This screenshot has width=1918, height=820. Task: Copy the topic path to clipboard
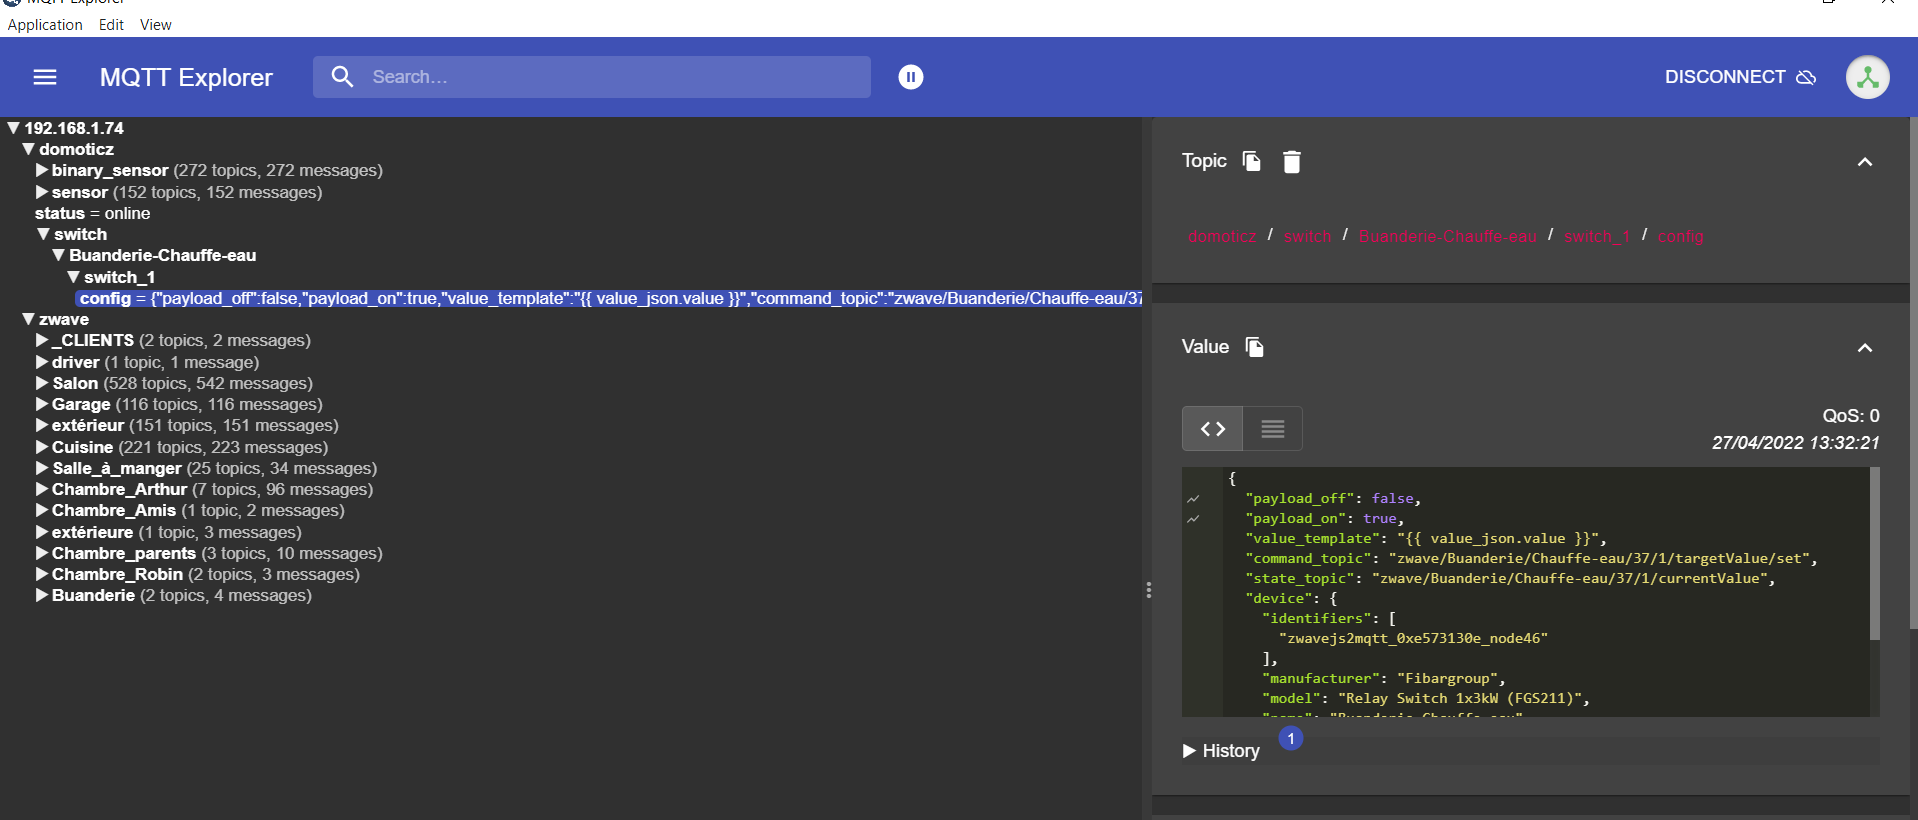pyautogui.click(x=1251, y=161)
